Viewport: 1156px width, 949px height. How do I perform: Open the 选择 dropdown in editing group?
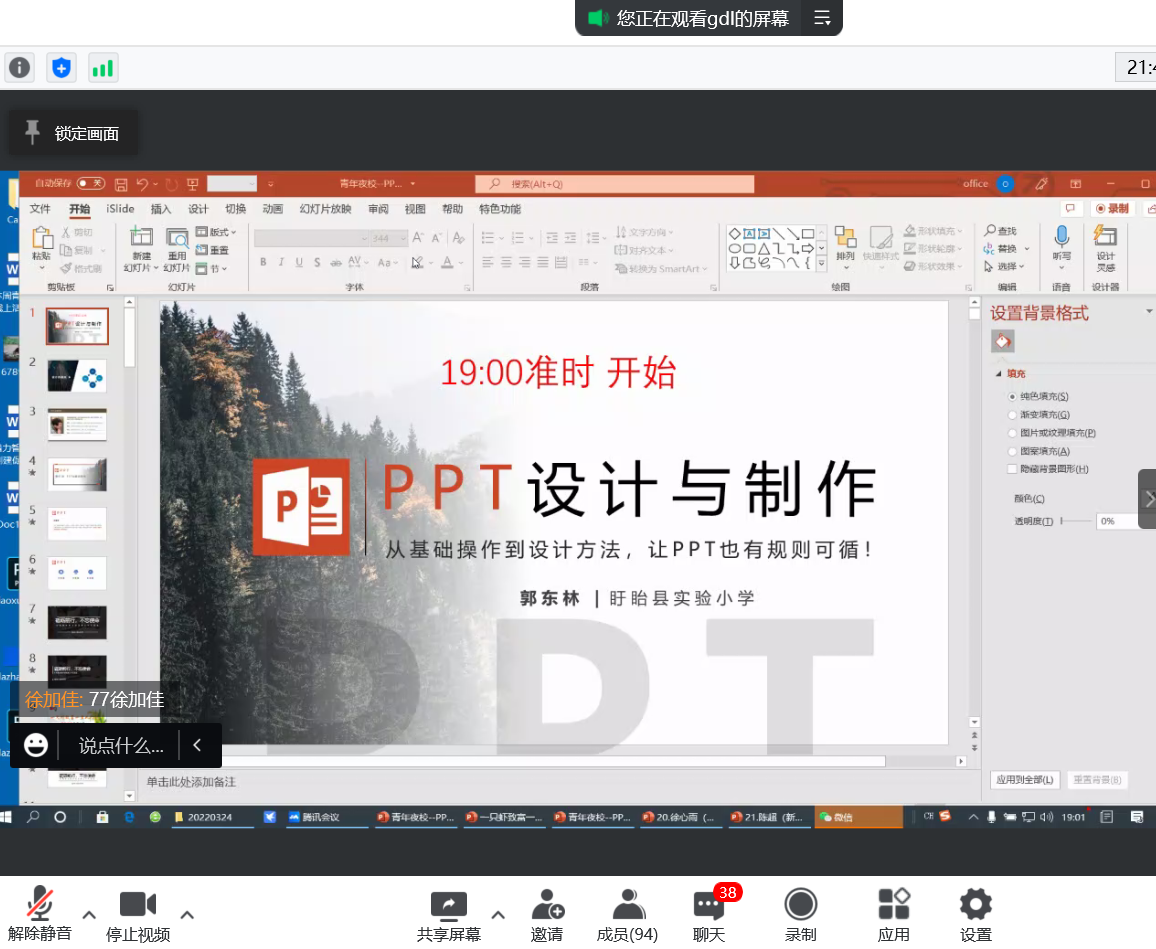point(1004,266)
